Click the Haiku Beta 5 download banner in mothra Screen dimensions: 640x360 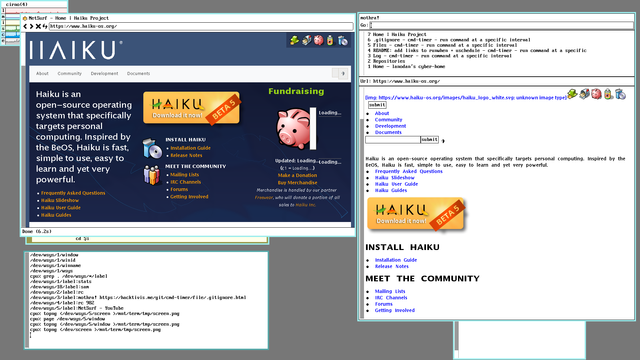click(x=416, y=213)
